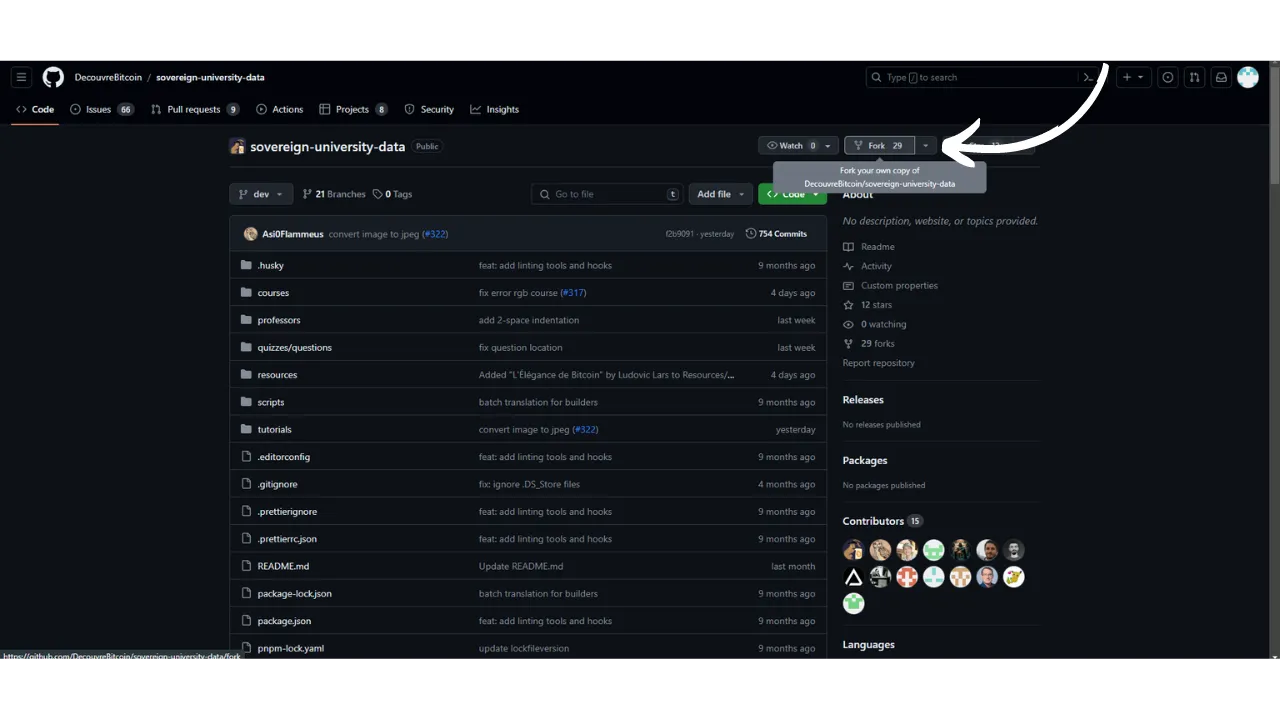Image resolution: width=1280 pixels, height=720 pixels.
Task: Open the courses folder
Action: click(x=273, y=293)
